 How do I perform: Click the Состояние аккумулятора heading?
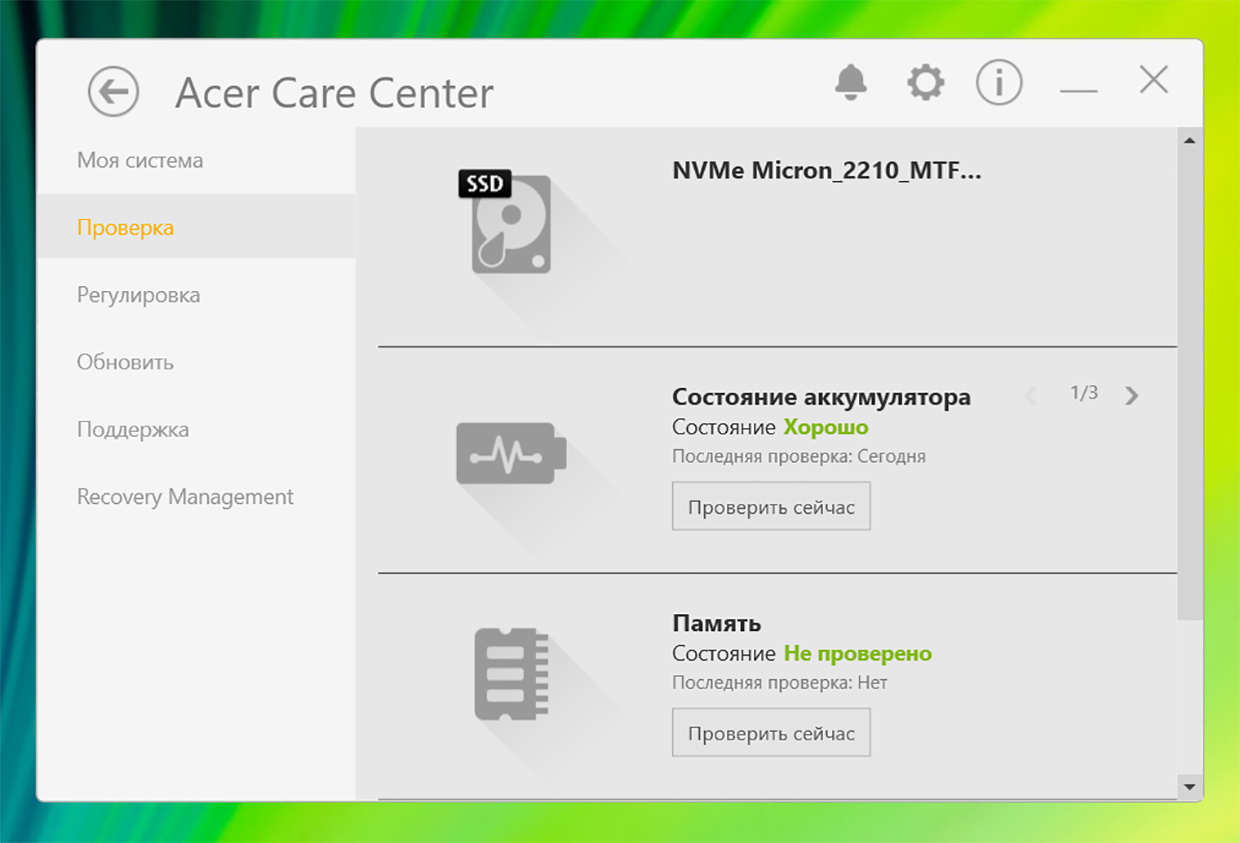tap(821, 397)
